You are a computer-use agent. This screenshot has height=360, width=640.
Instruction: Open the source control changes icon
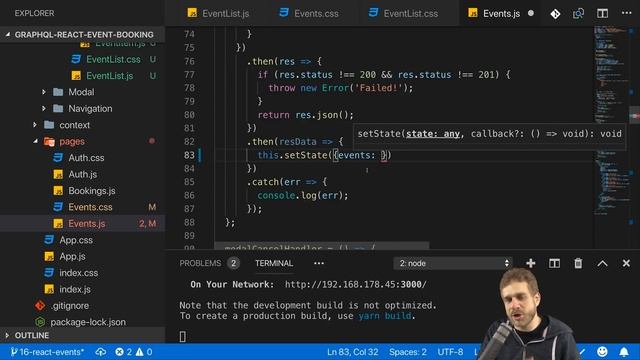555,13
